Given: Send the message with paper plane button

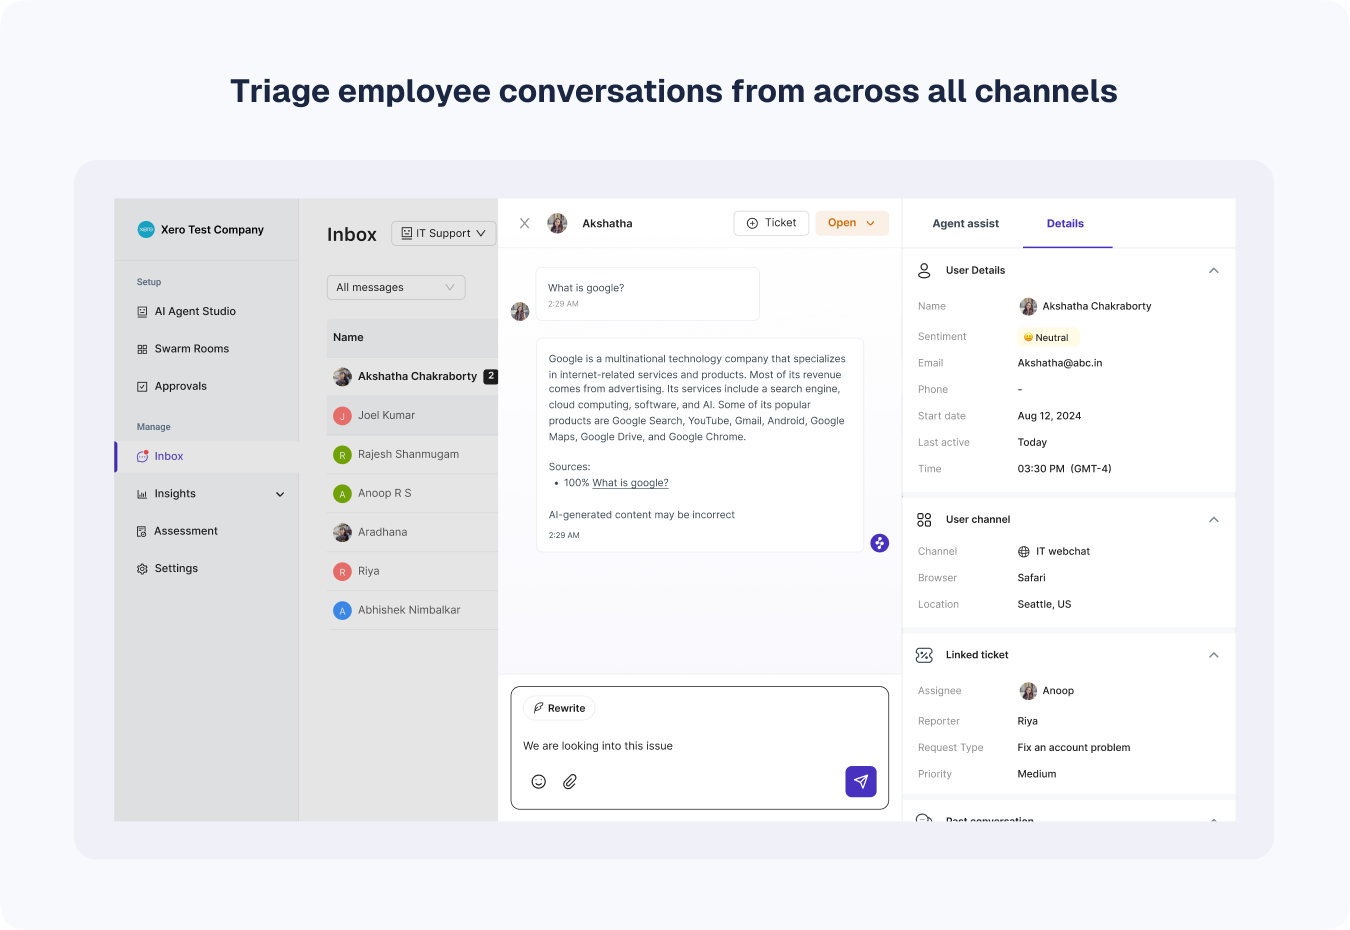Looking at the screenshot, I should (861, 781).
